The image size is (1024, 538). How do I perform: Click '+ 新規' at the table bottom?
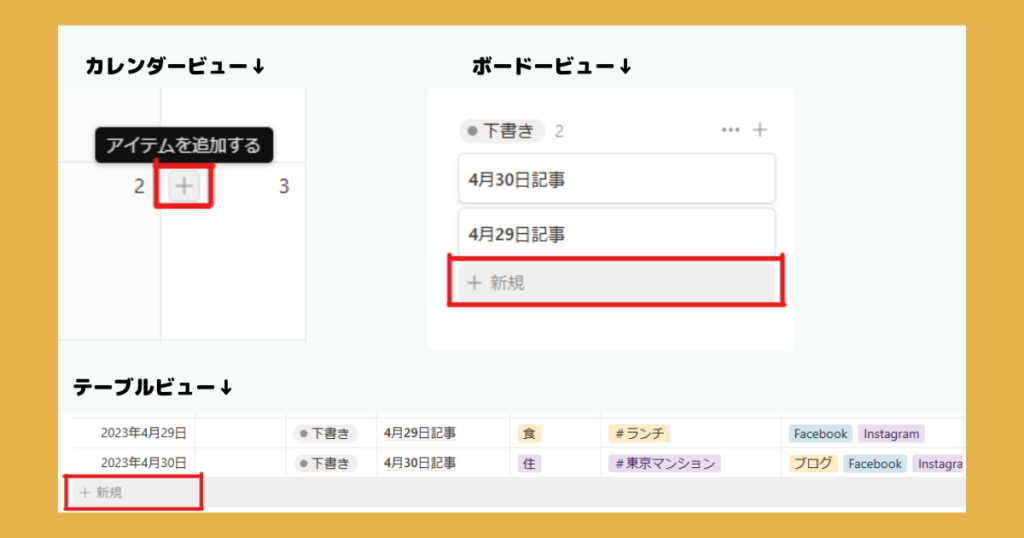coord(132,492)
